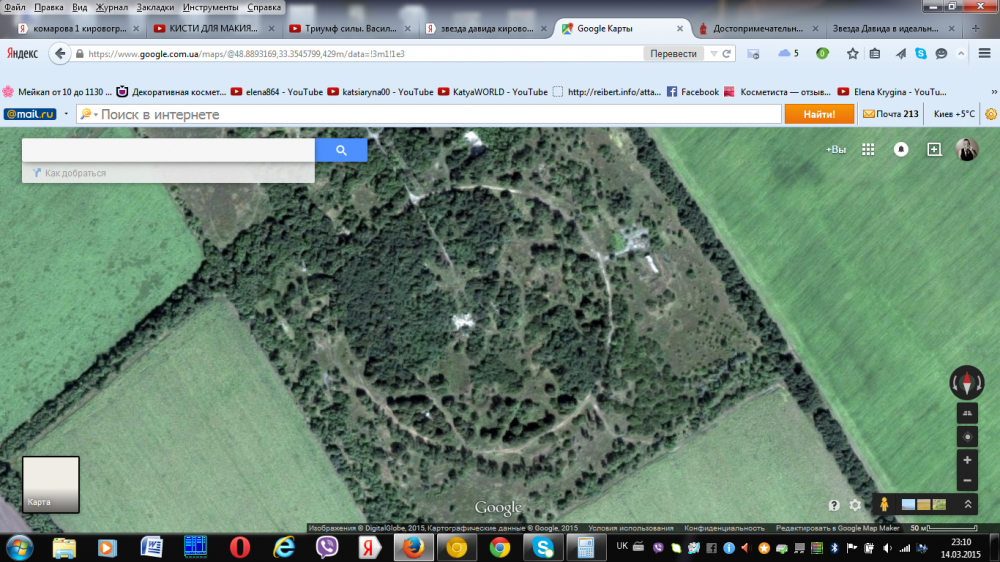Open the Windows Start menu
The width and height of the screenshot is (1000, 562).
[x=19, y=547]
